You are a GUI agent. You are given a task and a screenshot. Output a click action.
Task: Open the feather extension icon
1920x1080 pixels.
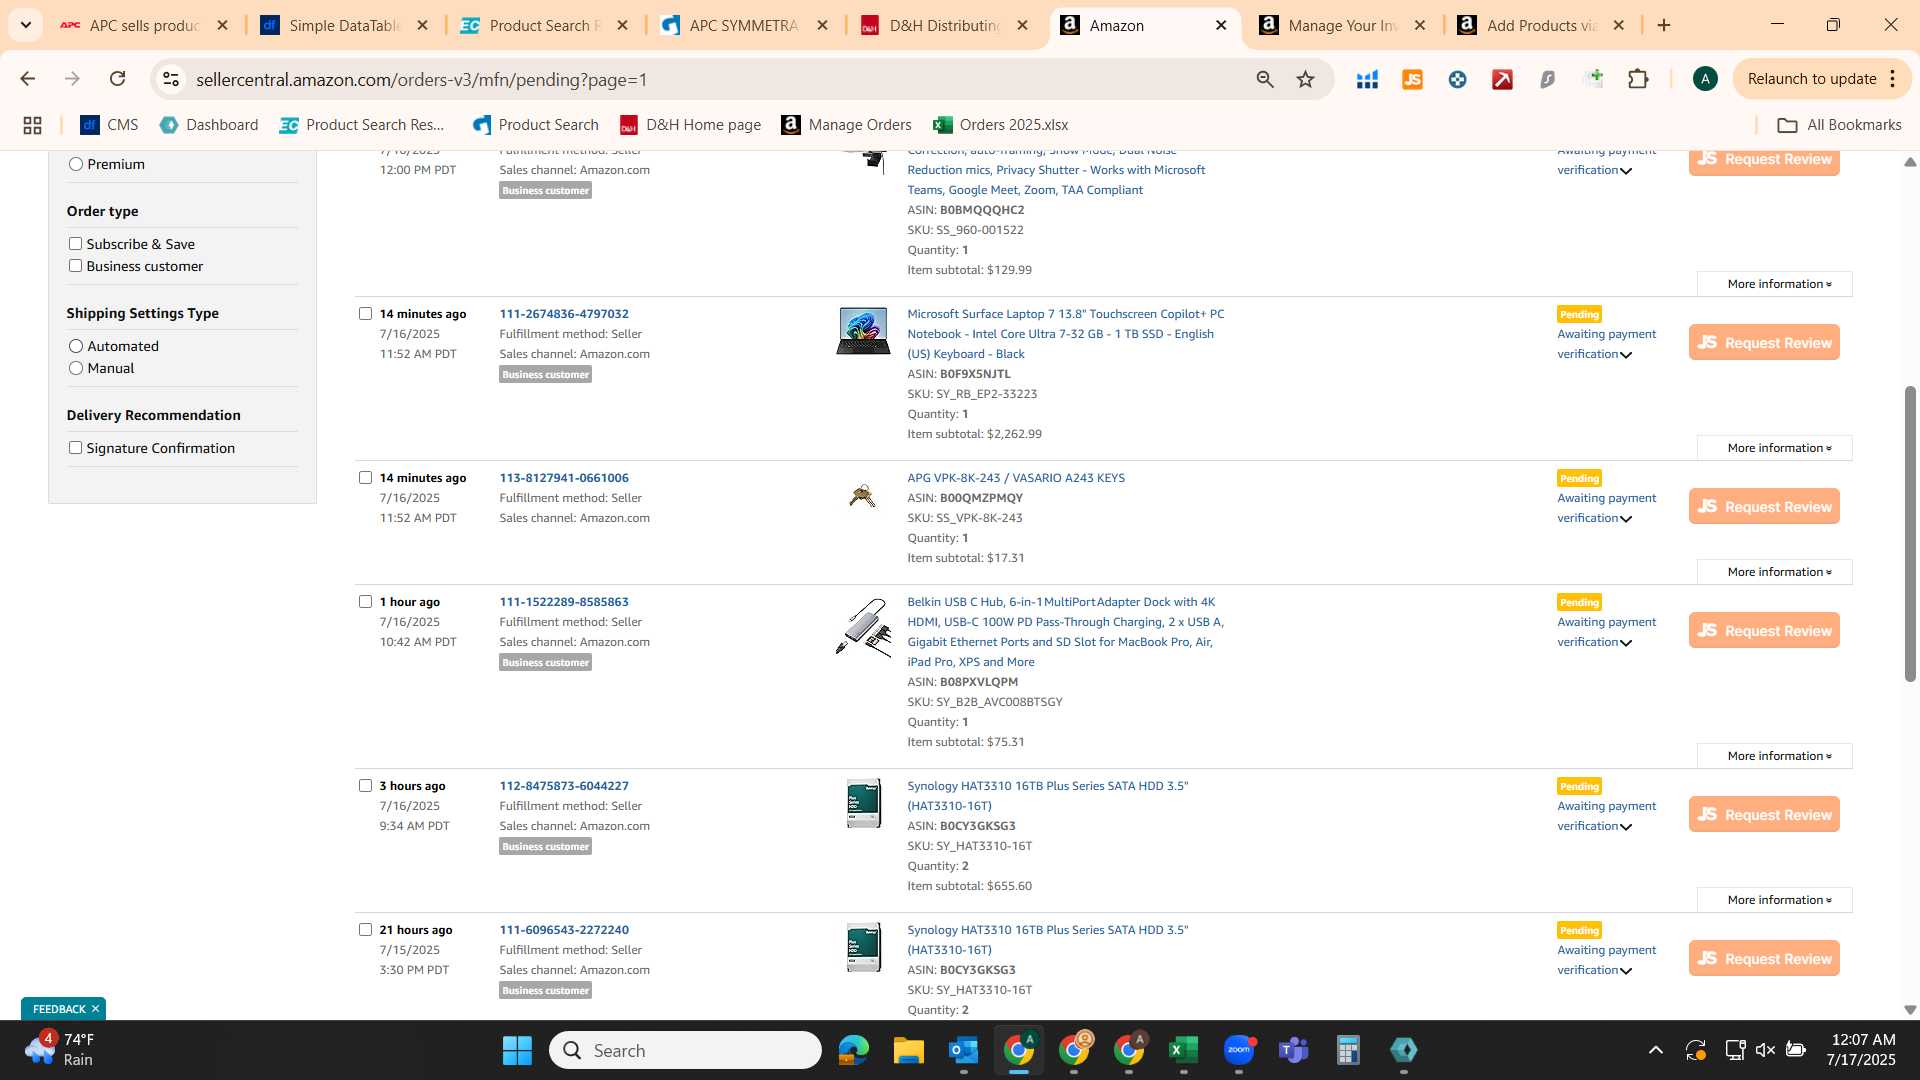1547,79
